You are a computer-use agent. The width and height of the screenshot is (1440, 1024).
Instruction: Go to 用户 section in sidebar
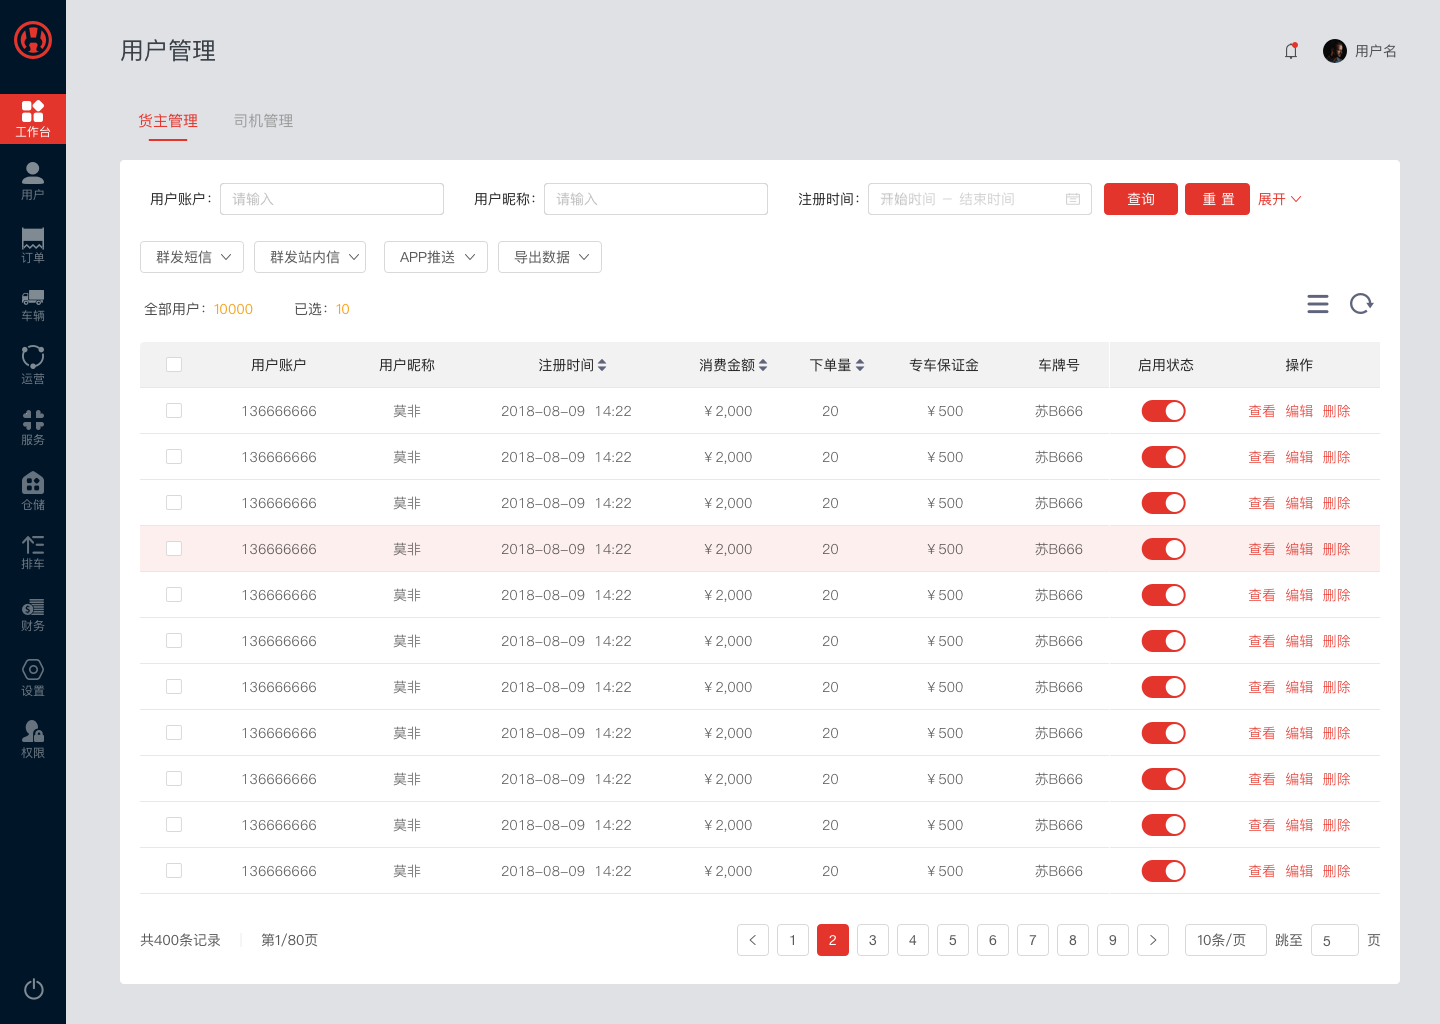[x=33, y=181]
